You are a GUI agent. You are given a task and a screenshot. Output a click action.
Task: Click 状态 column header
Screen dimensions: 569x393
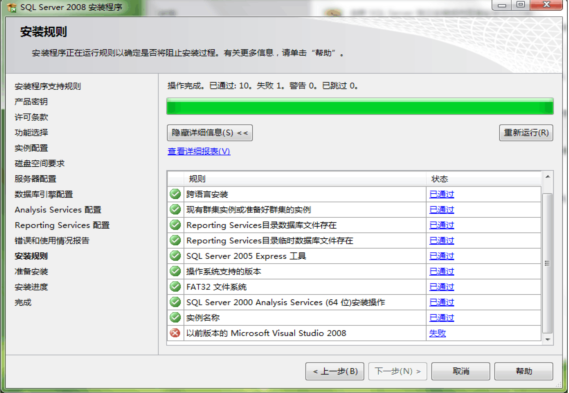point(484,179)
